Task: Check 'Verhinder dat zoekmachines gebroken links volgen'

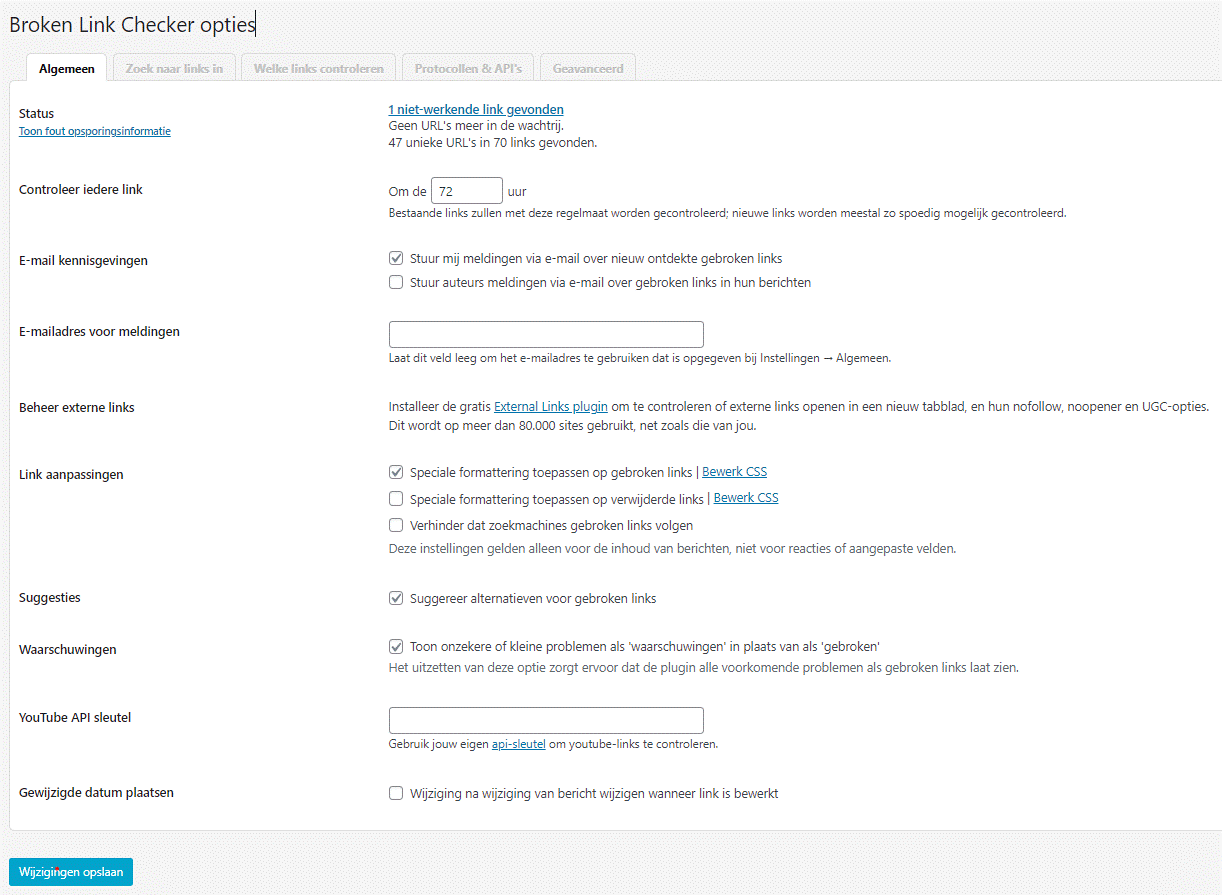Action: tap(396, 525)
